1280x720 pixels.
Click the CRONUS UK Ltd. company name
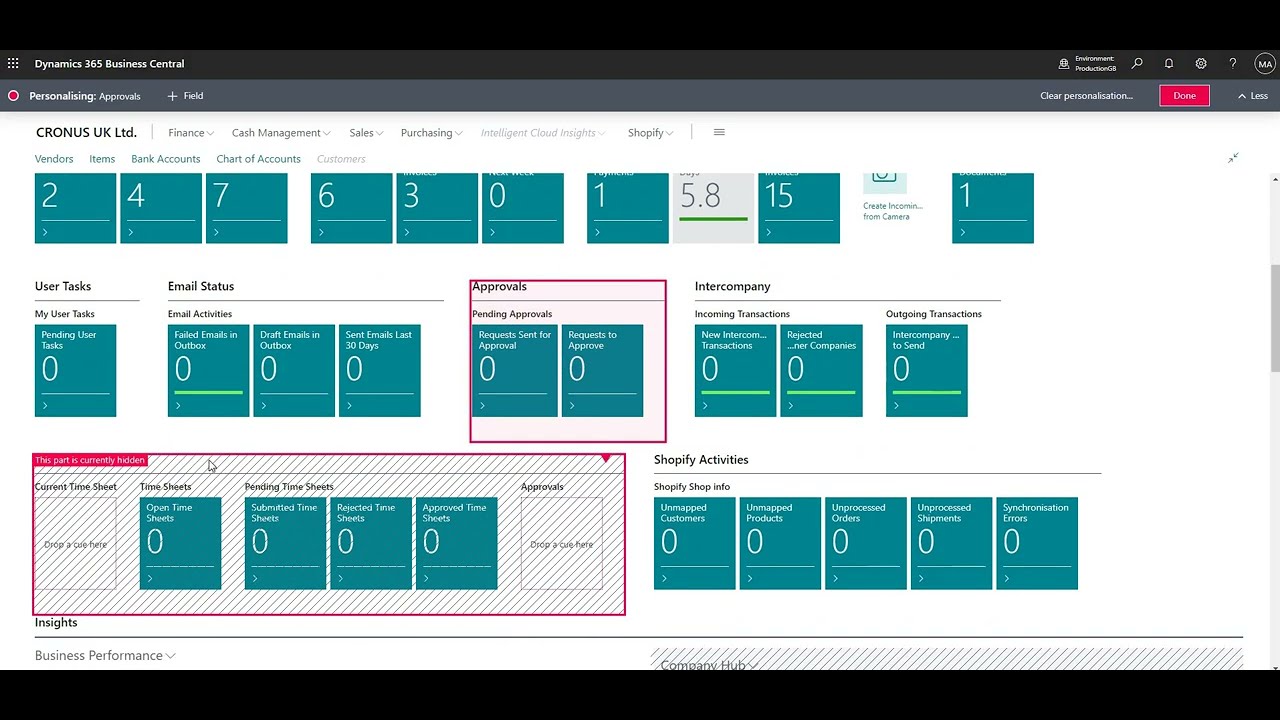86,133
